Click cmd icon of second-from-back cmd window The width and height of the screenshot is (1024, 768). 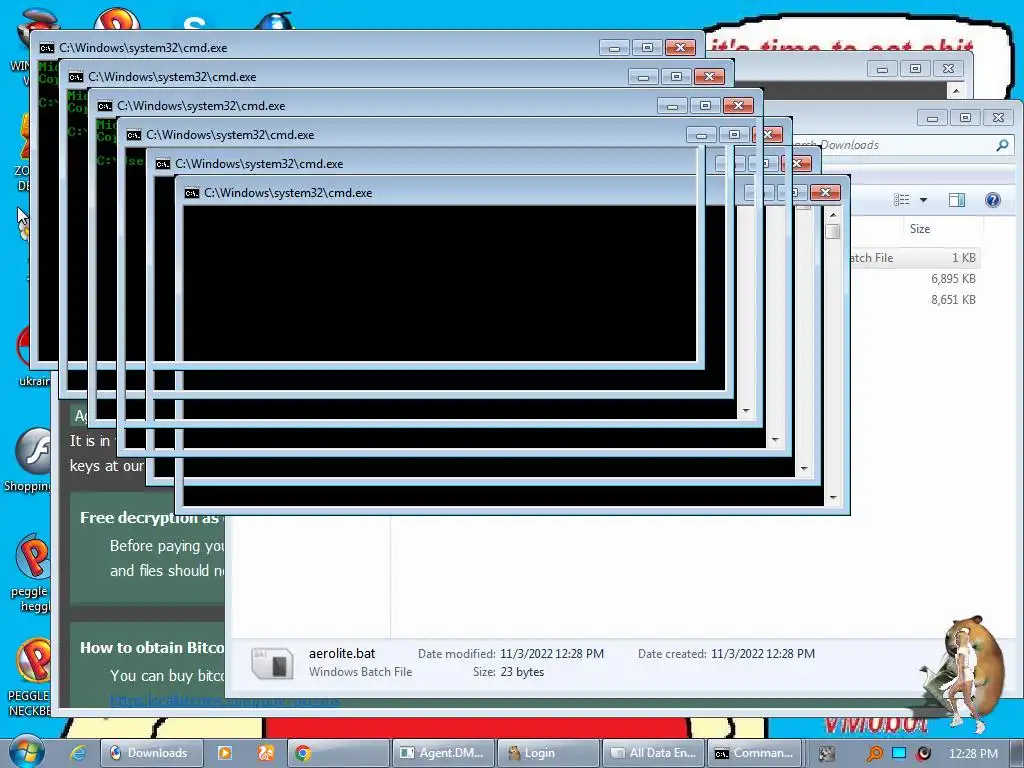[76, 77]
